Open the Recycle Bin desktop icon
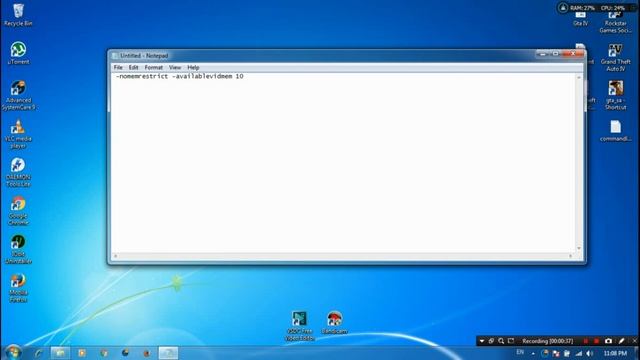Screen dimensions: 640x360 click(x=18, y=15)
